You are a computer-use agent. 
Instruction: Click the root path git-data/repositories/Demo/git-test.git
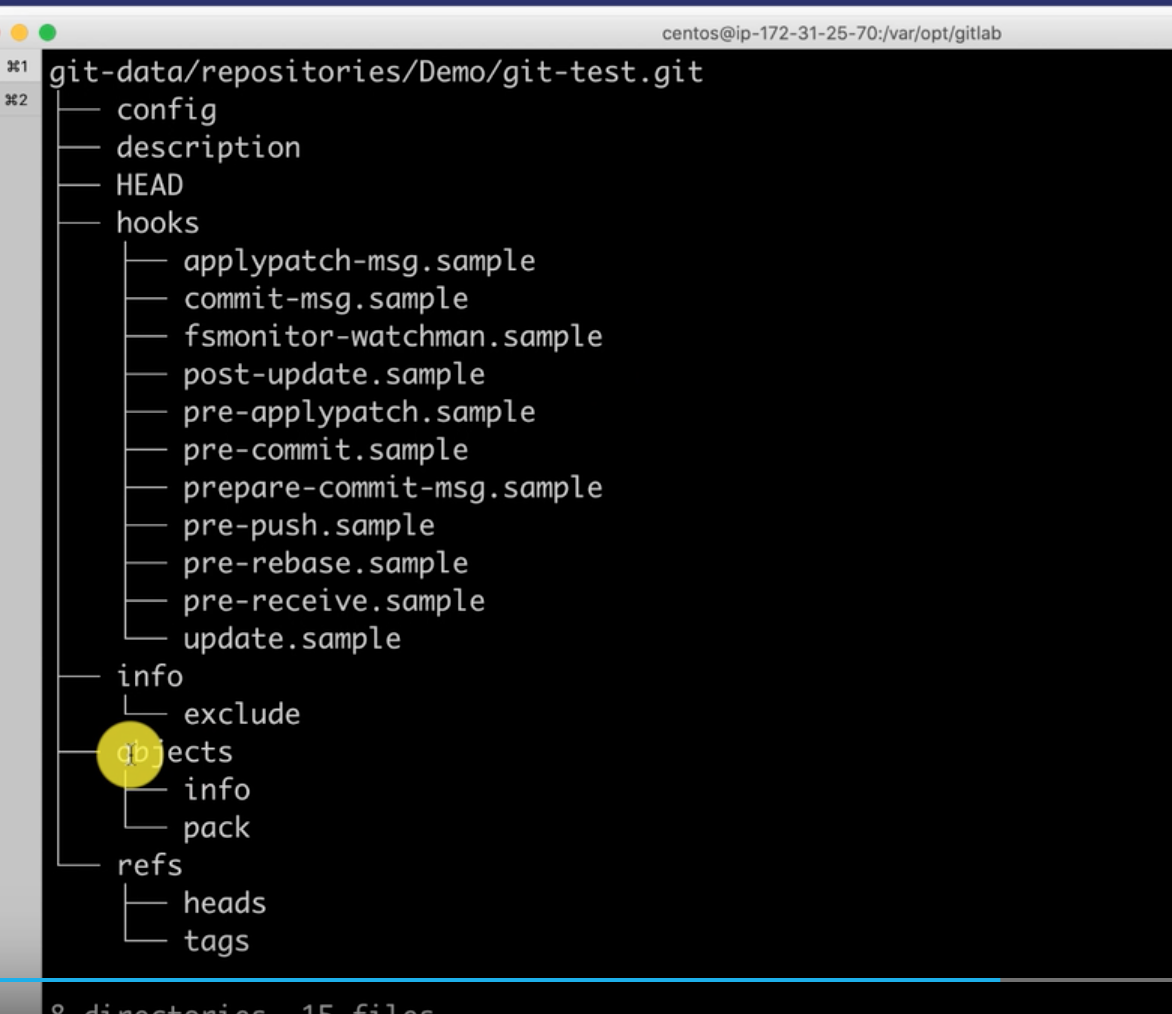pos(376,72)
